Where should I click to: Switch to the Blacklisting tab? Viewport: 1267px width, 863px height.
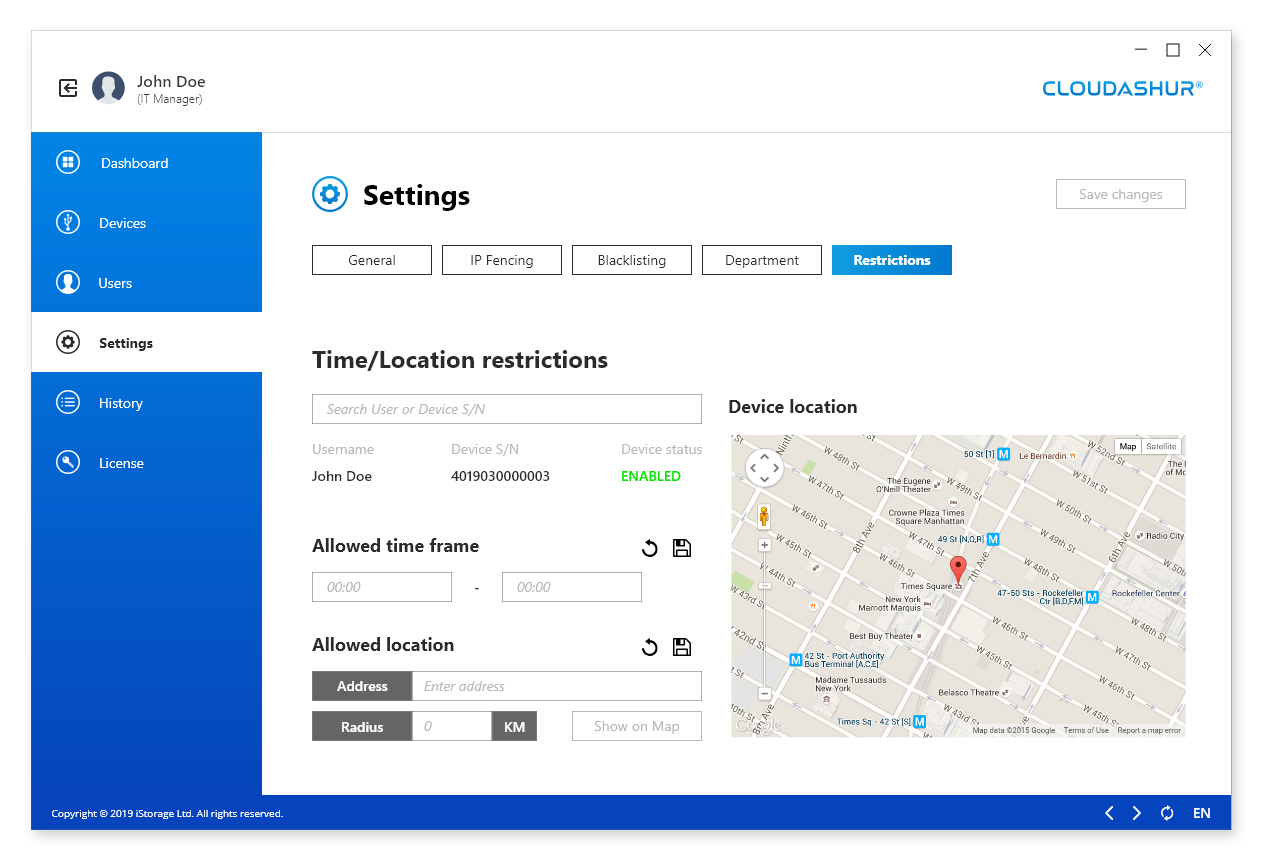[632, 260]
